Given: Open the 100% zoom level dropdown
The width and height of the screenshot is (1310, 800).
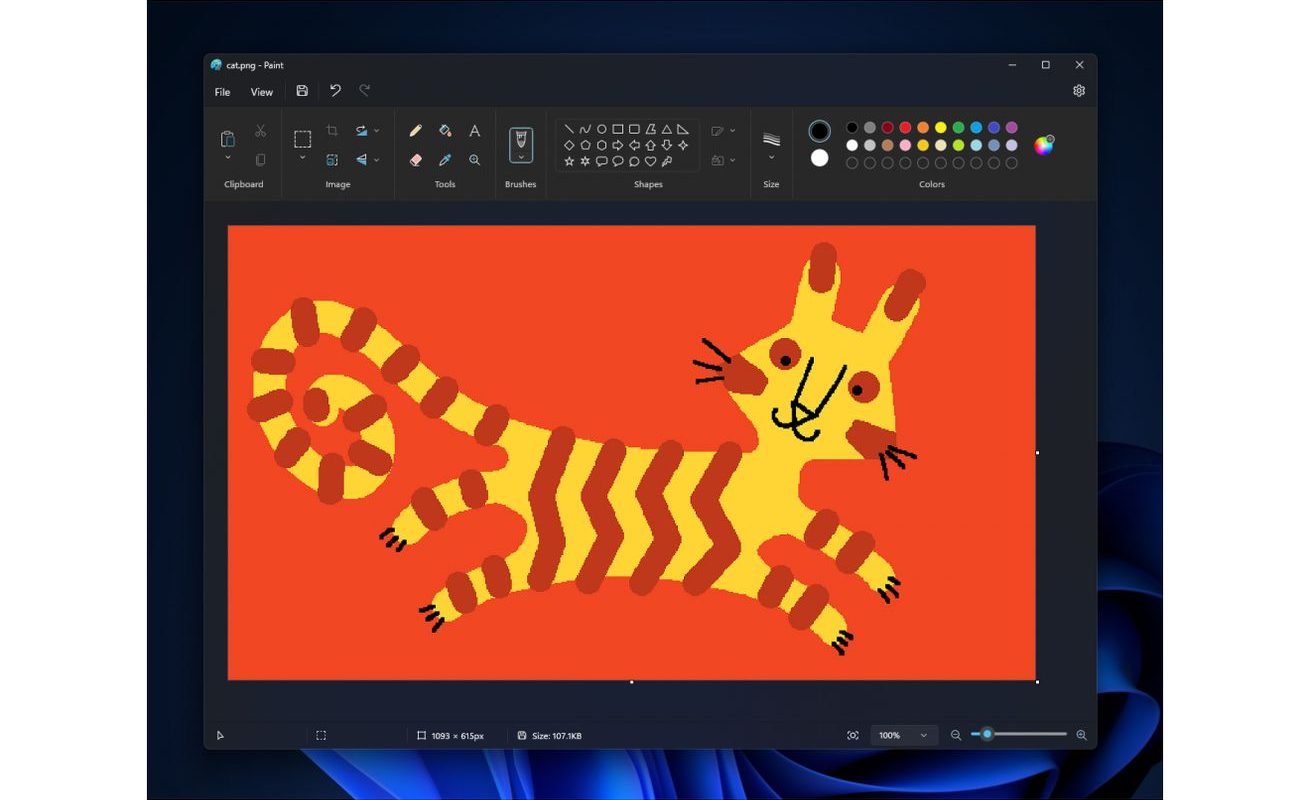Looking at the screenshot, I should [904, 735].
